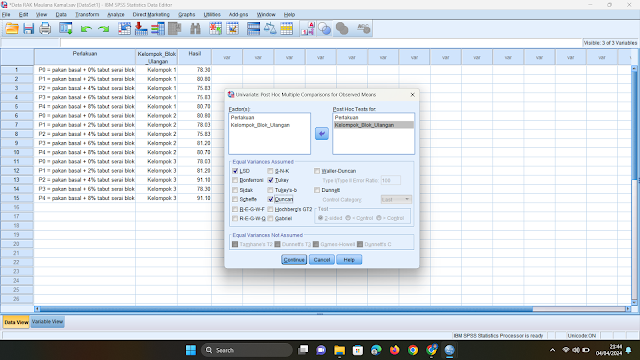Click the Type I/Type II Error Ratio field
Viewport: 640px width, 360px height.
click(391, 180)
